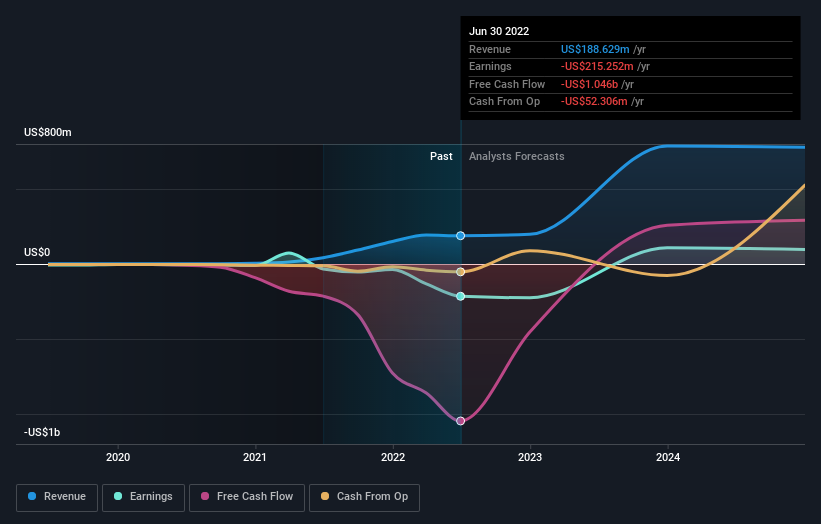Click the US$0 y-axis label
Image resolution: width=821 pixels, height=524 pixels.
click(x=37, y=252)
